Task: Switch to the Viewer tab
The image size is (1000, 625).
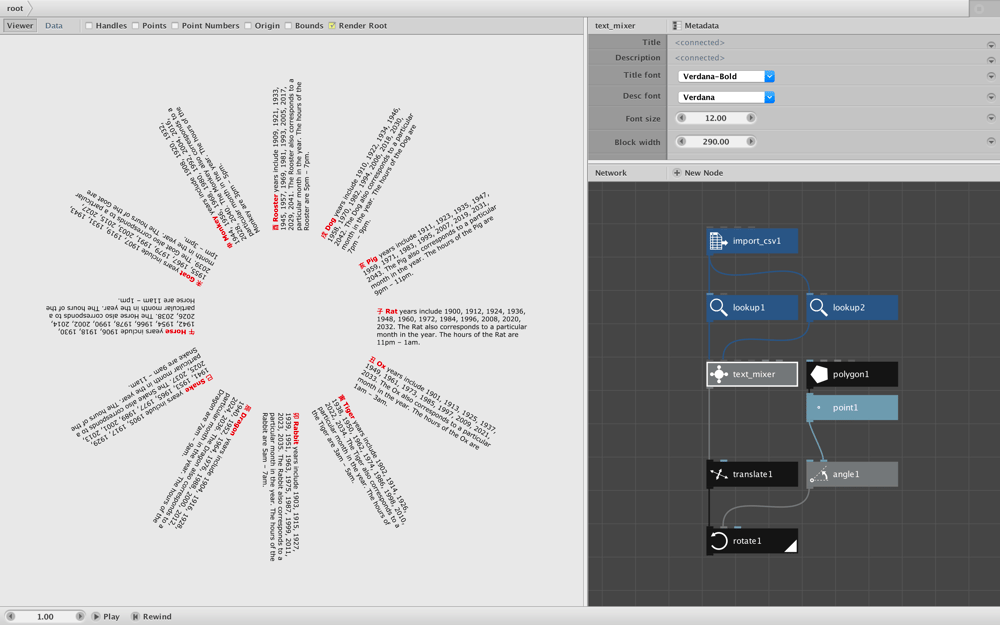Action: (x=20, y=26)
